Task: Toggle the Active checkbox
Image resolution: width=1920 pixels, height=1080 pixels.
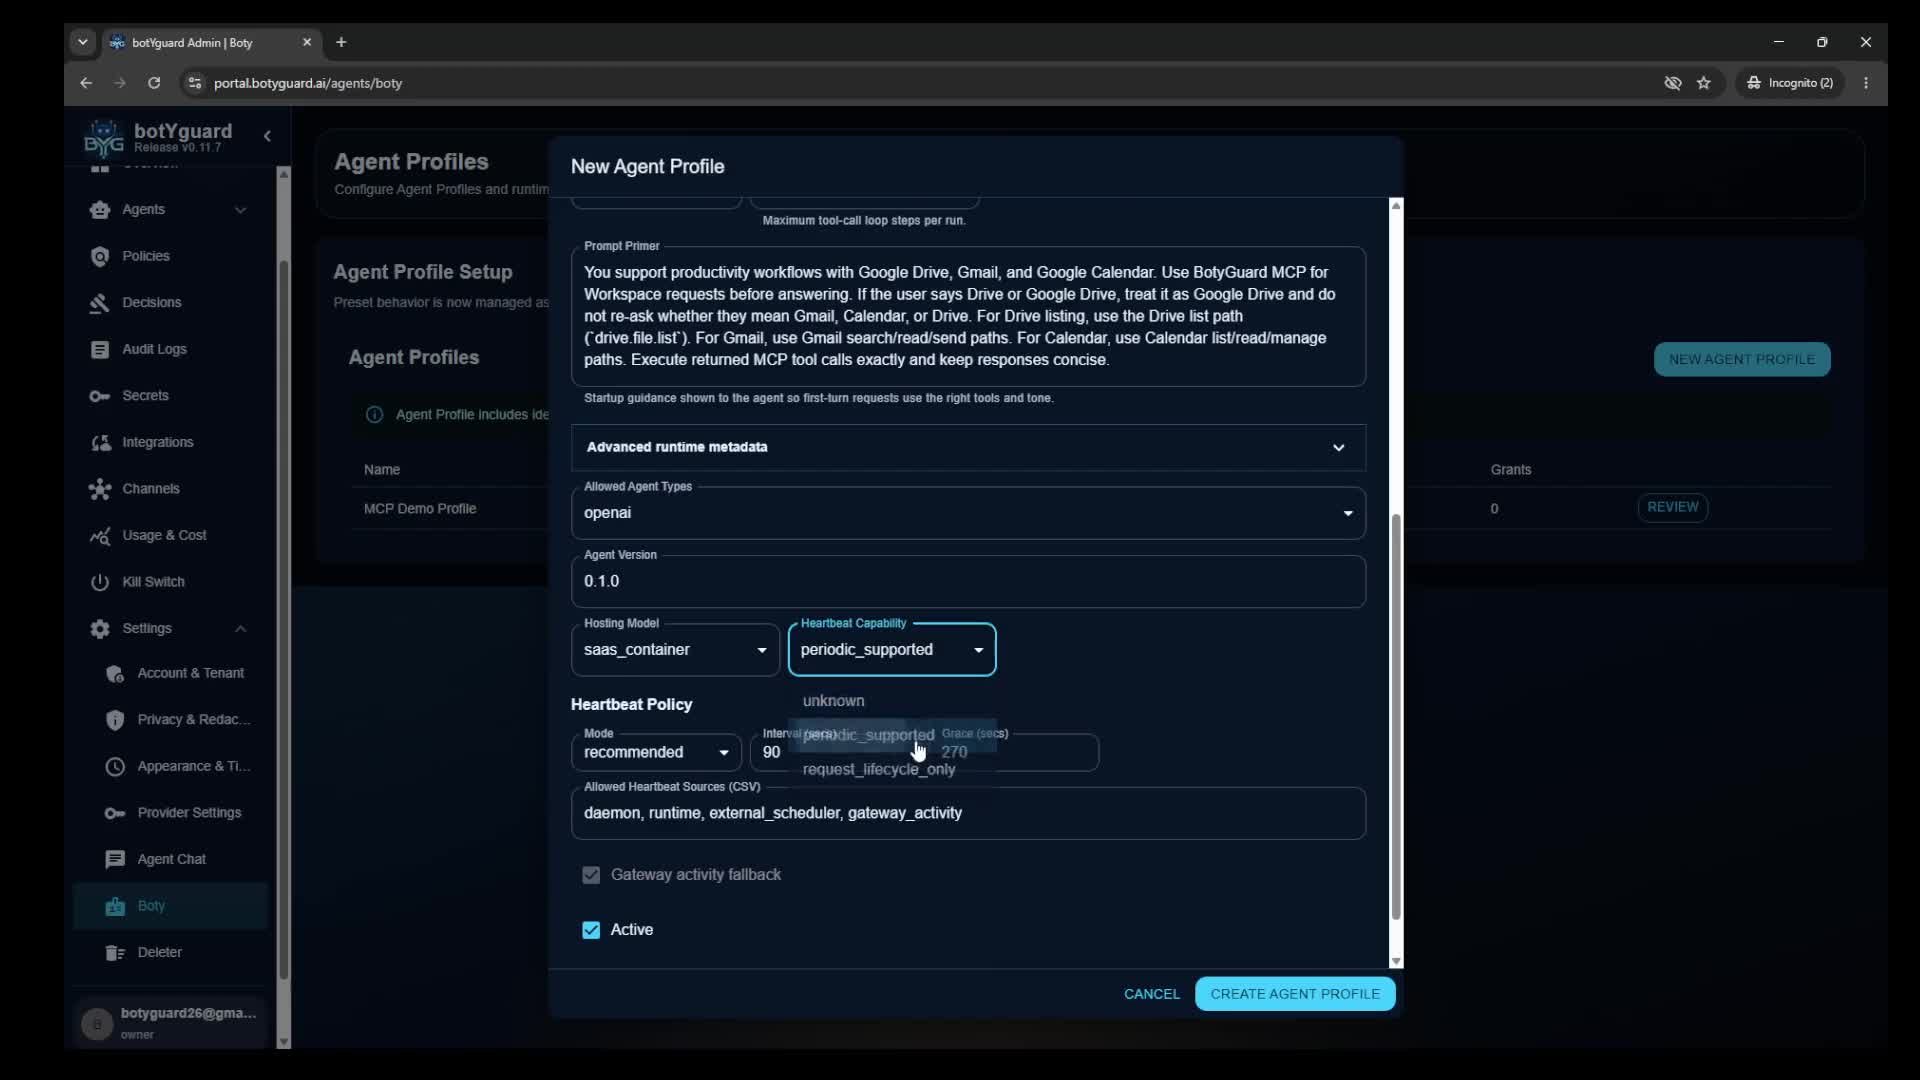Action: 591,930
